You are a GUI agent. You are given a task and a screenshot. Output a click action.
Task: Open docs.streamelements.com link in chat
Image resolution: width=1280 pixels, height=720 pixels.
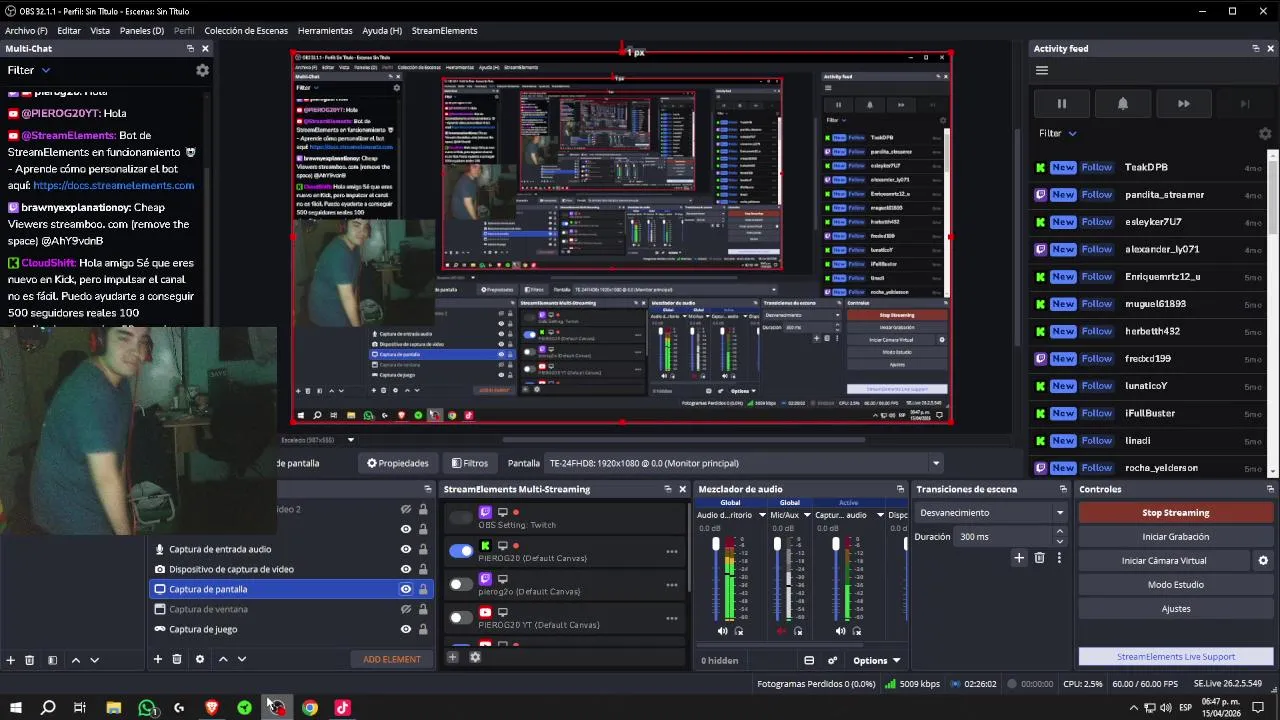click(114, 185)
